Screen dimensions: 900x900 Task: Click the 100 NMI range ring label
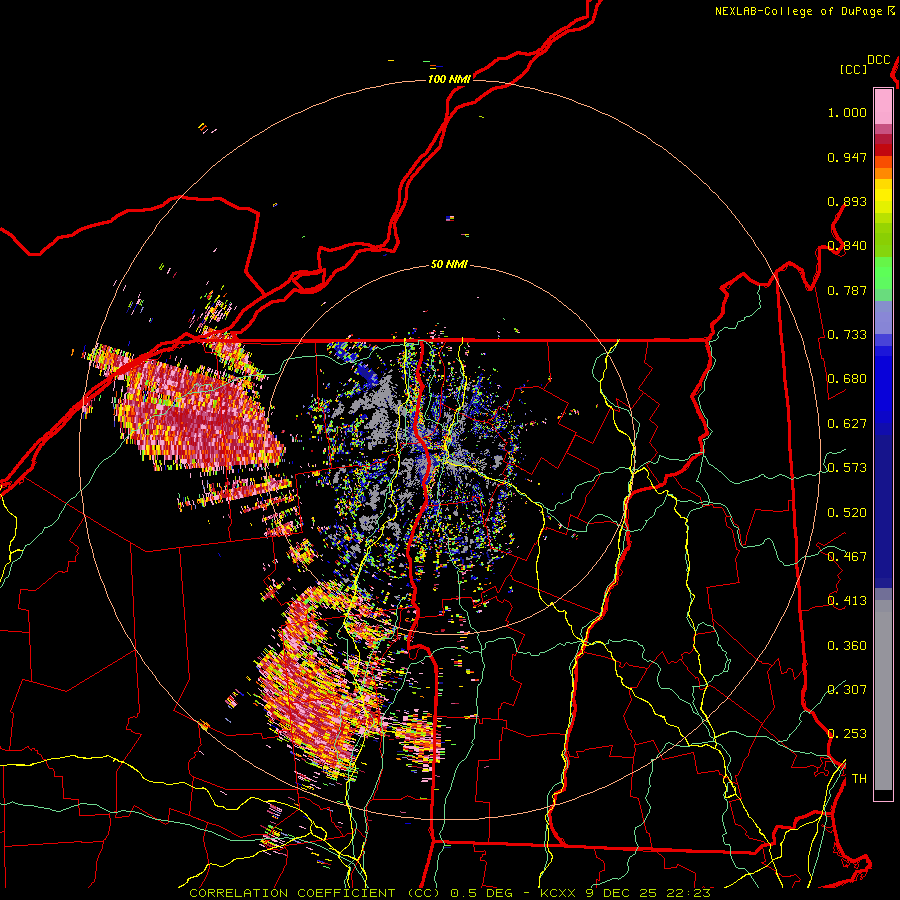449,79
